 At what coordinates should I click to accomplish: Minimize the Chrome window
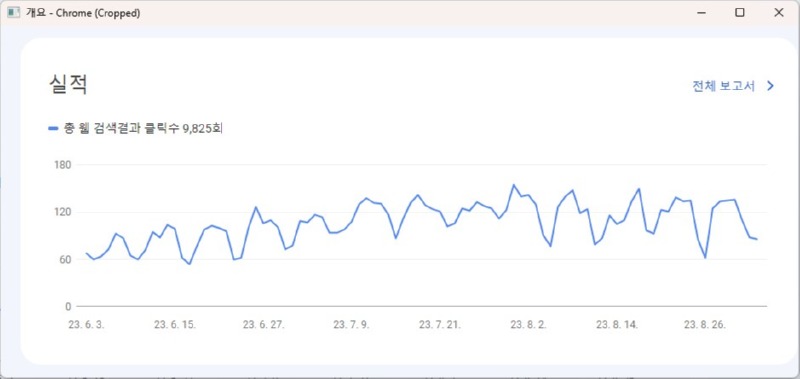pyautogui.click(x=702, y=13)
